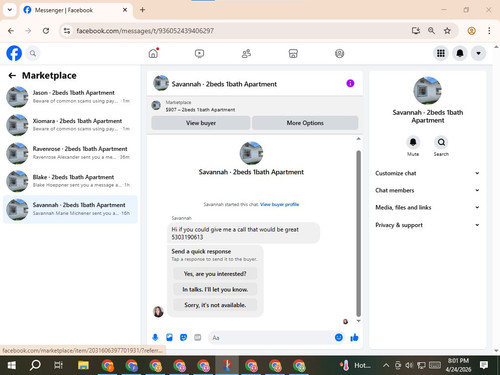Viewport: 500px width, 375px height.
Task: Open the Facebook home logo
Action: click(14, 53)
